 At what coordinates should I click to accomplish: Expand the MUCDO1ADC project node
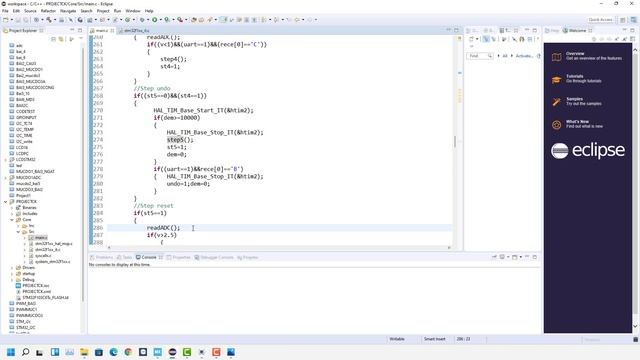coord(6,178)
